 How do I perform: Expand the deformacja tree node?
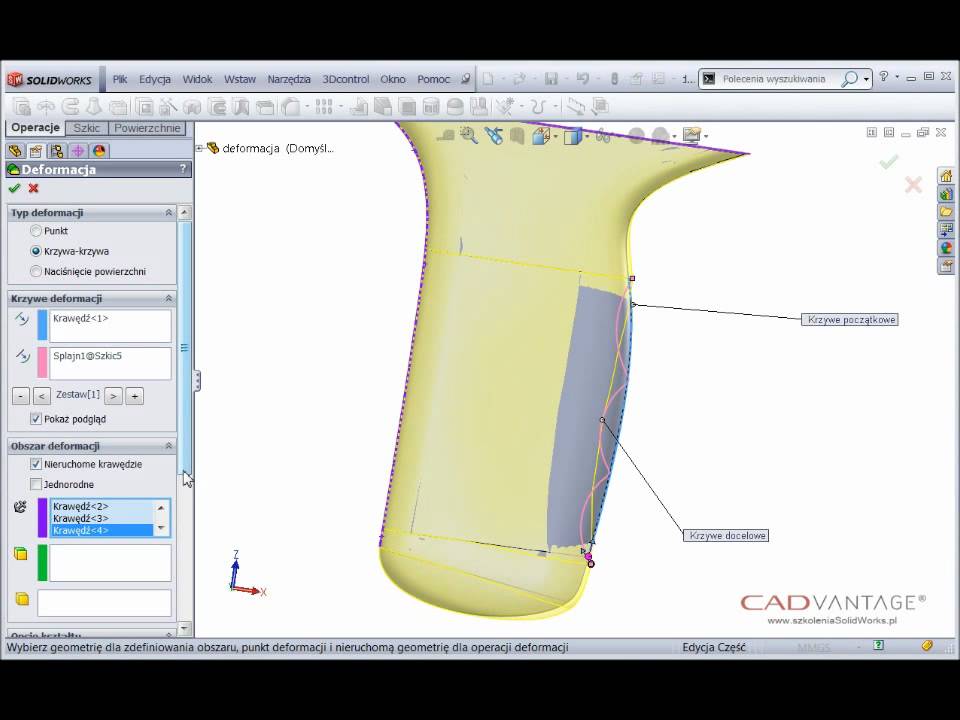coord(199,148)
